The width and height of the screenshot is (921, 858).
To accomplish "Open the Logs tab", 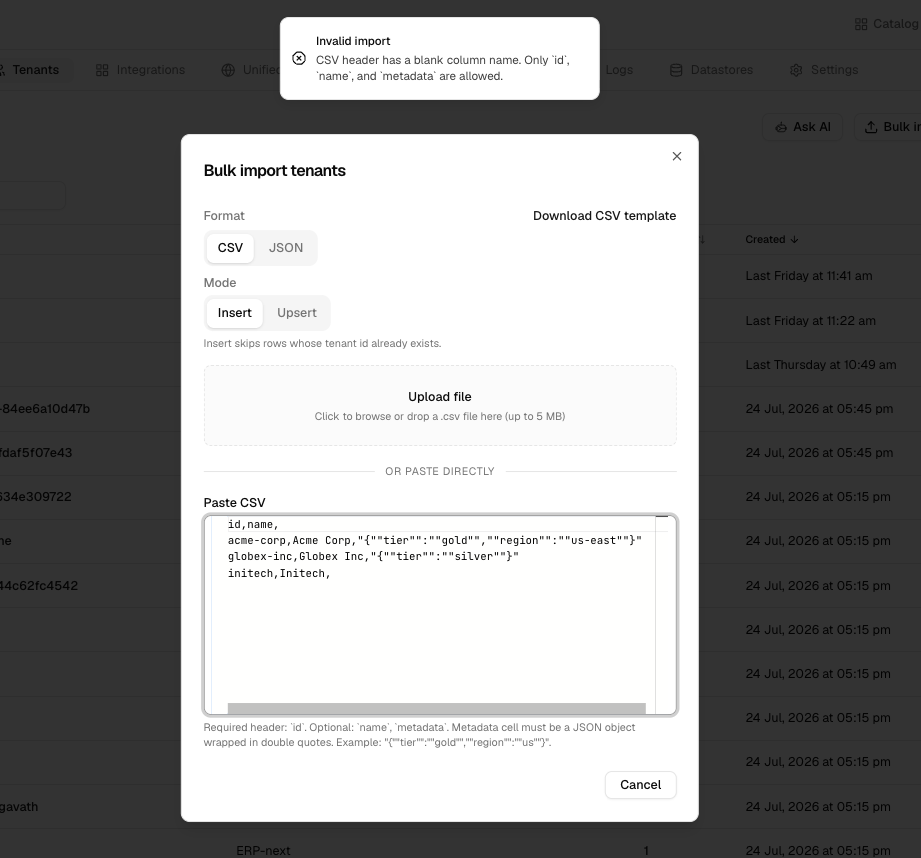I will pyautogui.click(x=619, y=70).
